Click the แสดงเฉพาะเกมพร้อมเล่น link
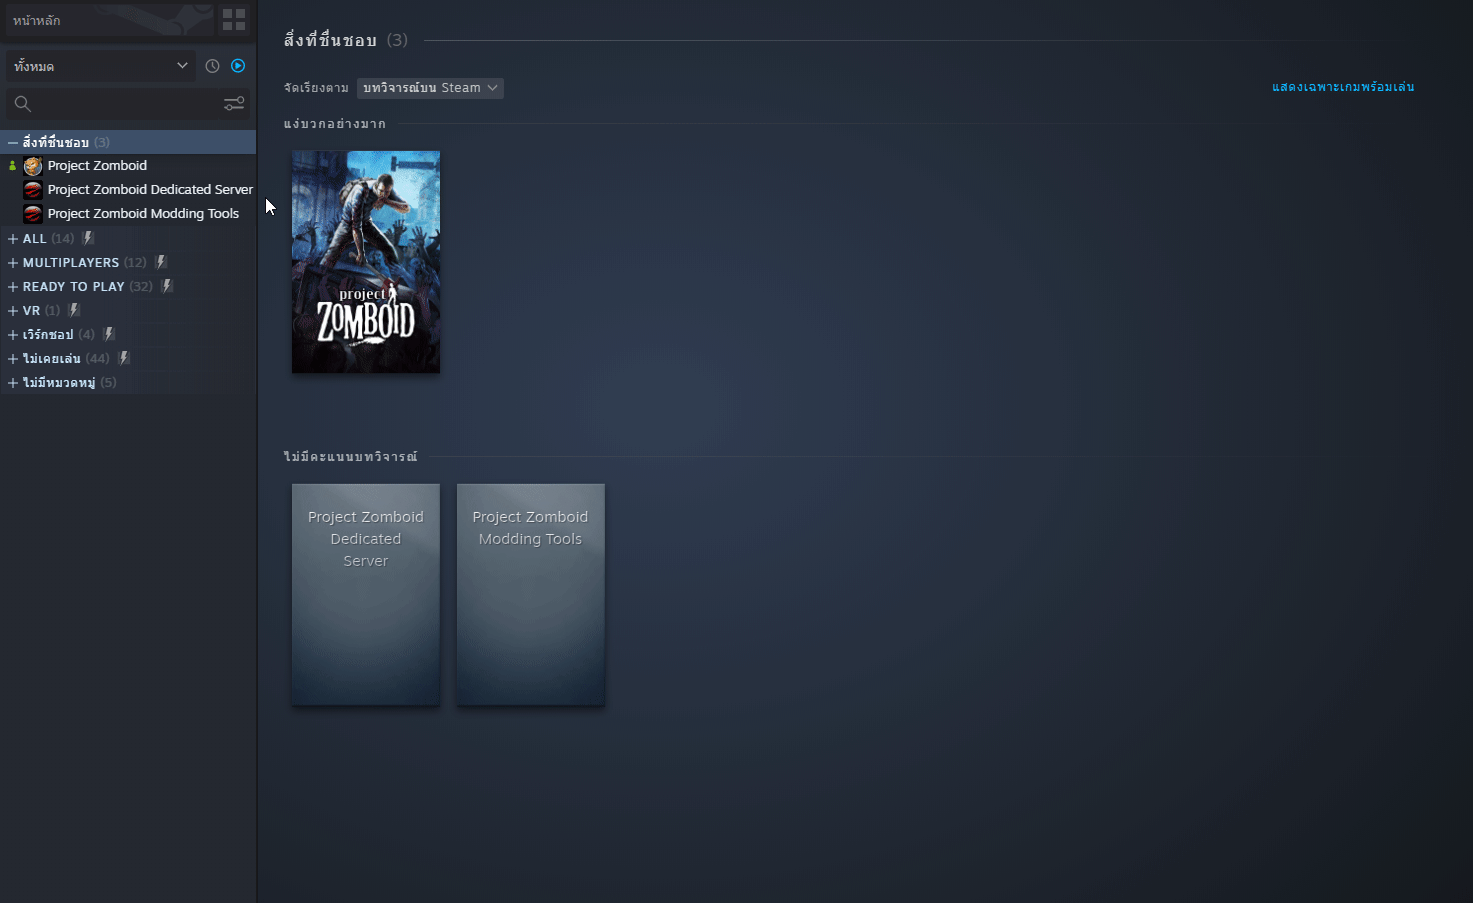Viewport: 1473px width, 903px height. pyautogui.click(x=1343, y=87)
